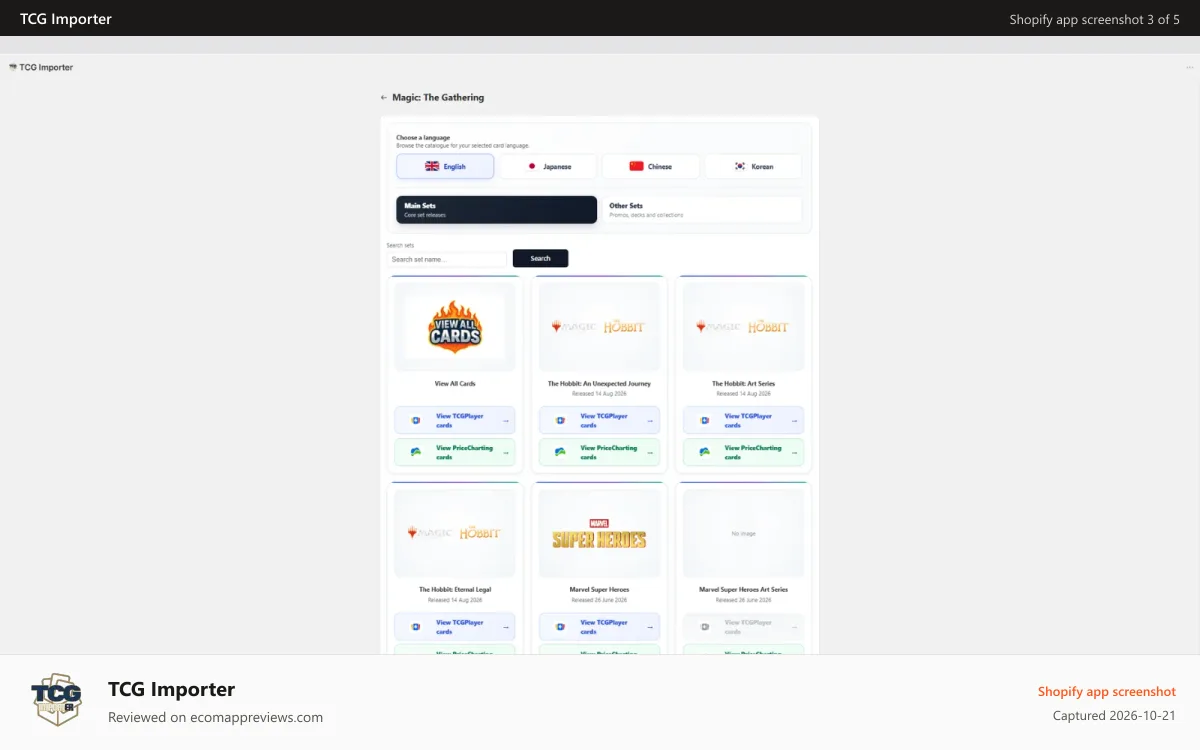
Task: View PriceCharting cards for Hobbit: An Unexpected Journey
Action: 599,452
